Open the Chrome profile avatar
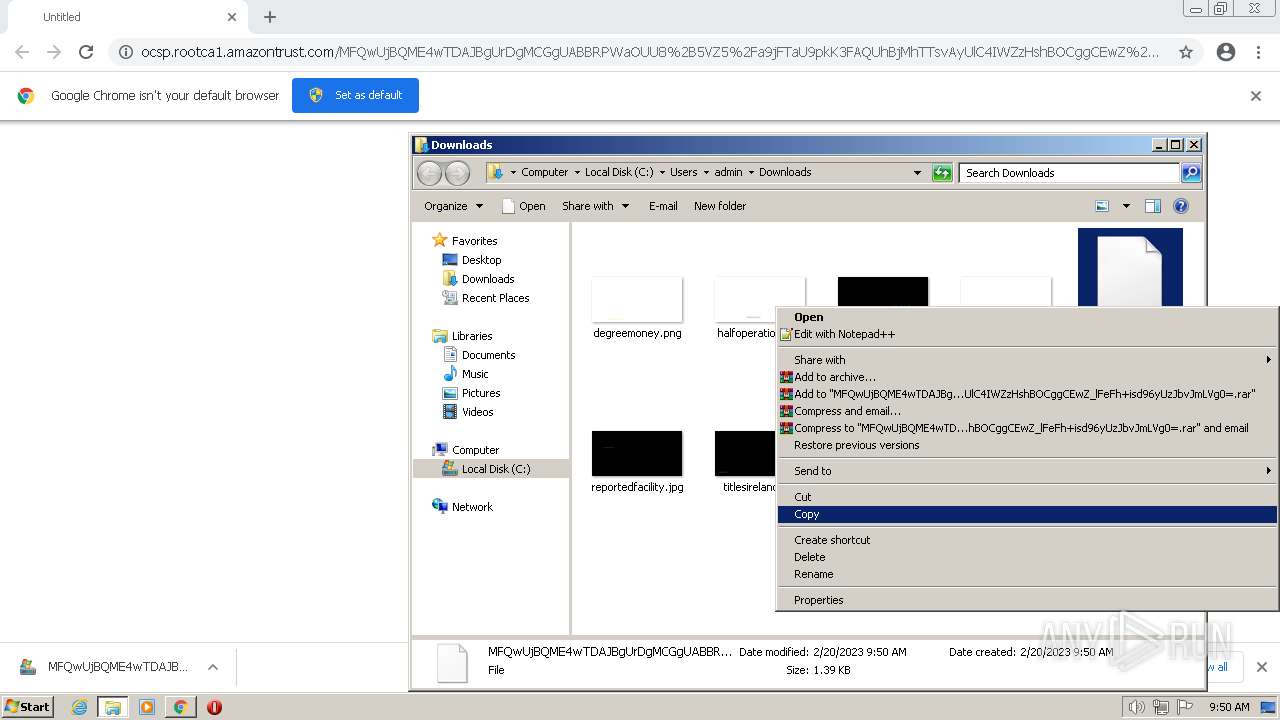 (x=1226, y=52)
